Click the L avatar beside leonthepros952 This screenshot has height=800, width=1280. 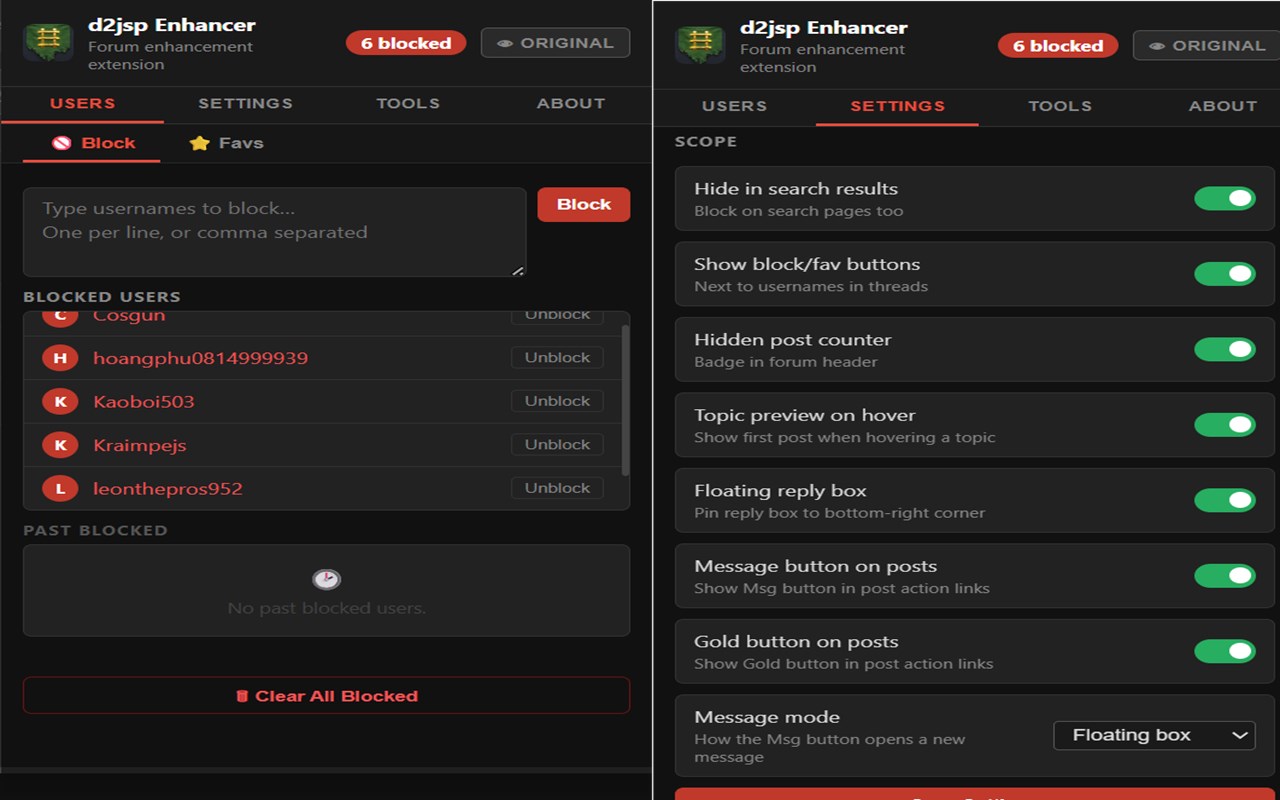60,489
